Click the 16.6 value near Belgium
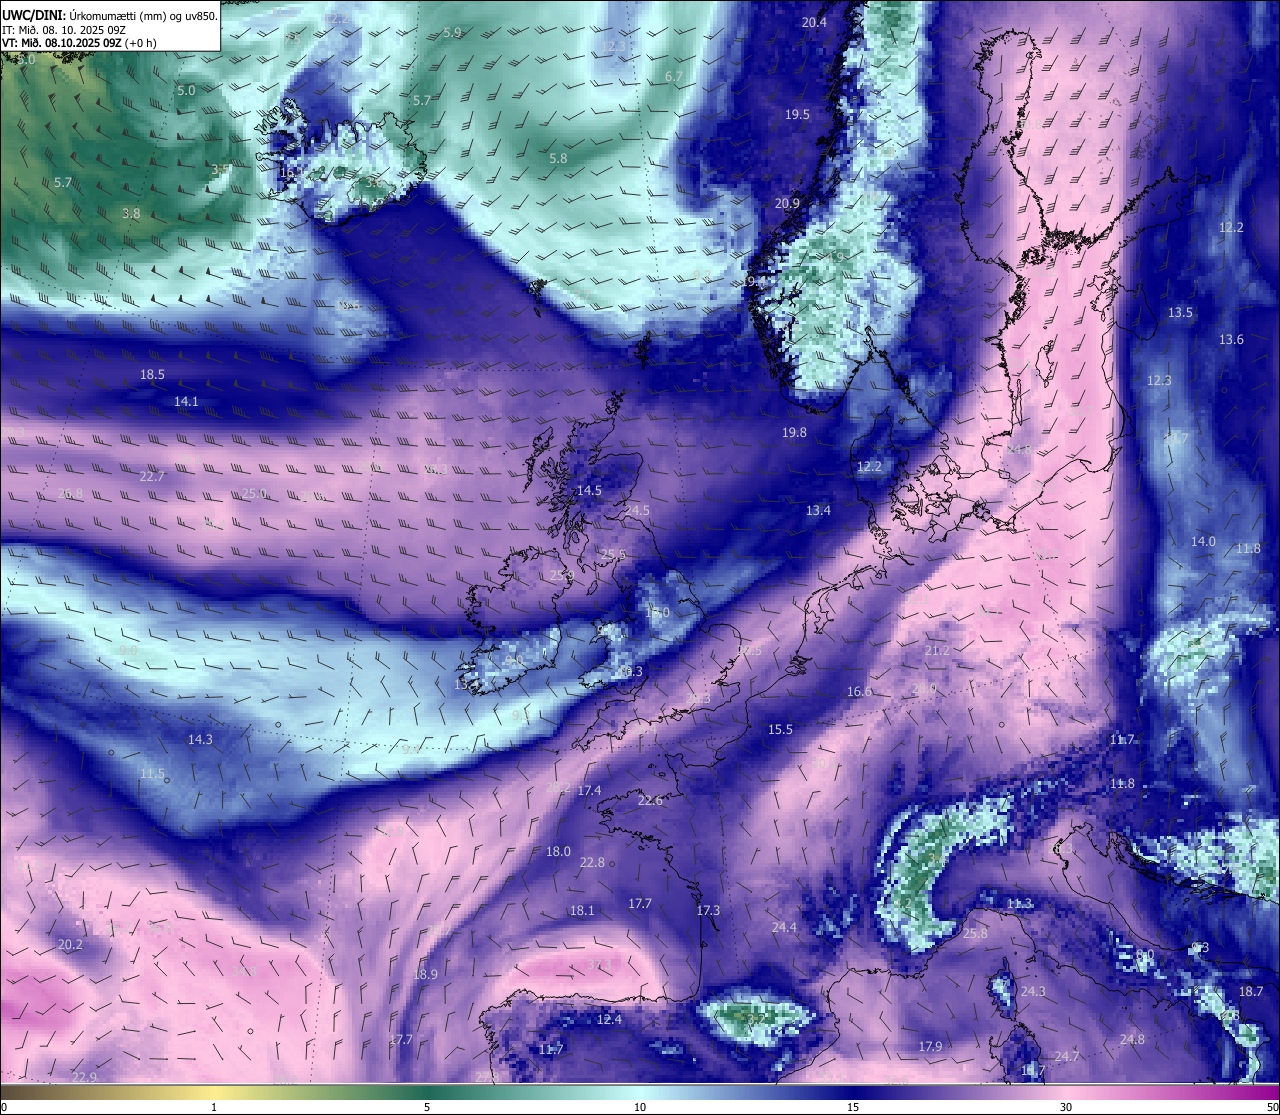The image size is (1280, 1115). click(859, 691)
